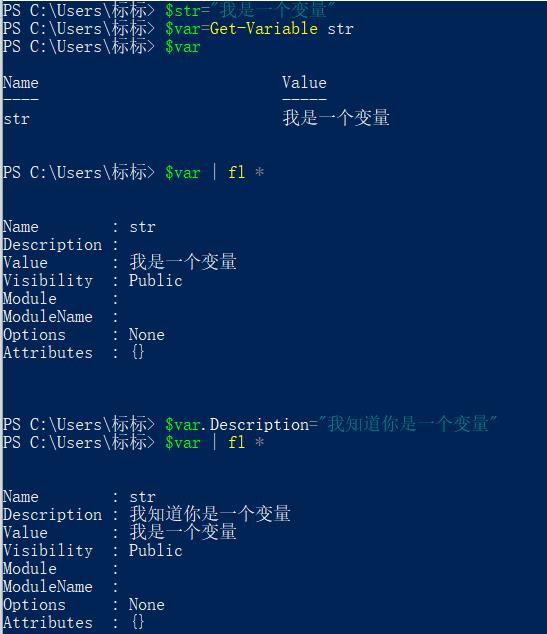The image size is (547, 634).
Task: Click the table value 我是一个变量
Action: 336,118
